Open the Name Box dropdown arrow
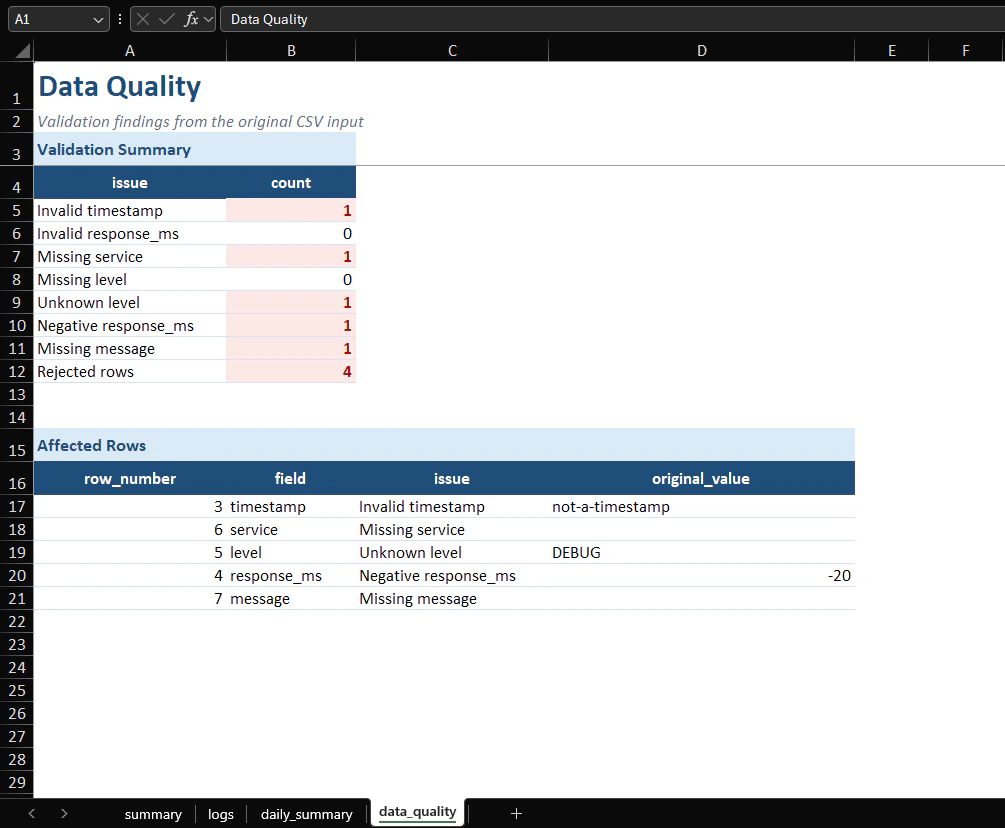The height and width of the screenshot is (828, 1005). click(98, 20)
